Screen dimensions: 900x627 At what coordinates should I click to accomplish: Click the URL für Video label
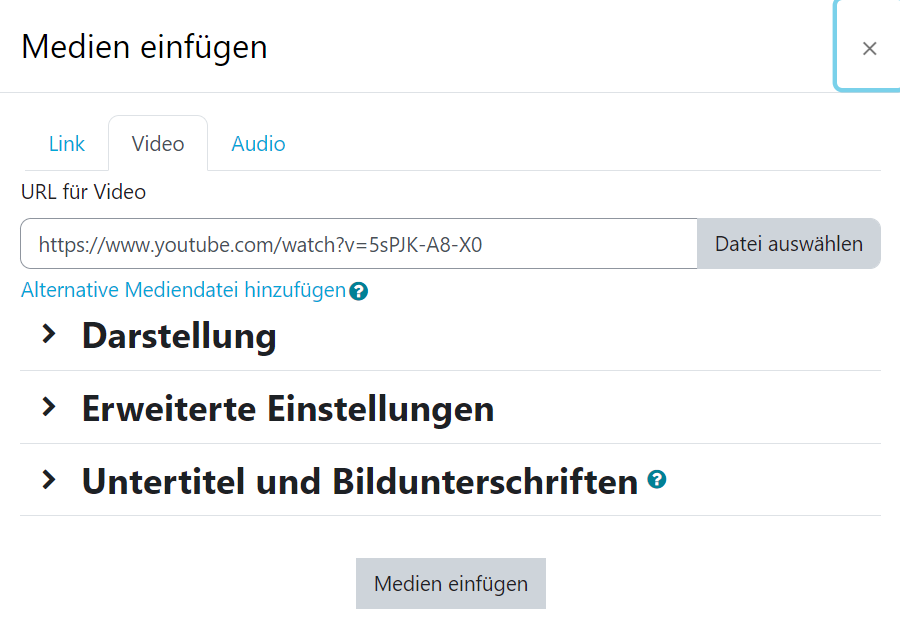84,192
